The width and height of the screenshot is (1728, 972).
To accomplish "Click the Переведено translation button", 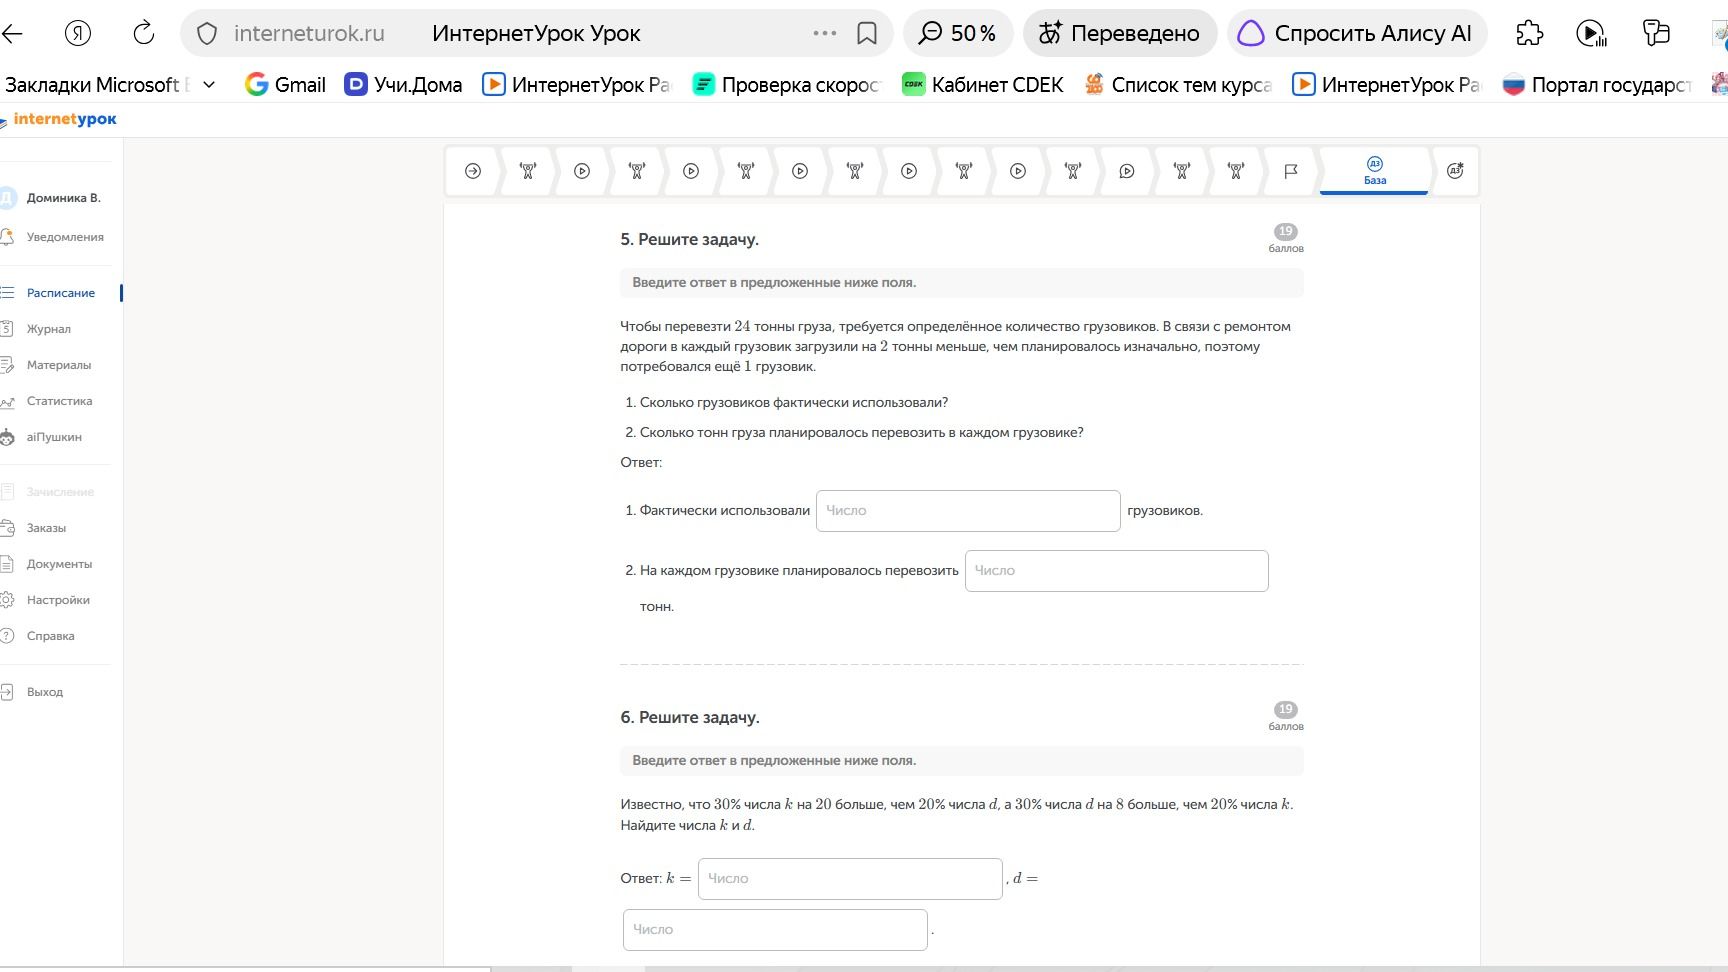I will tap(1120, 33).
